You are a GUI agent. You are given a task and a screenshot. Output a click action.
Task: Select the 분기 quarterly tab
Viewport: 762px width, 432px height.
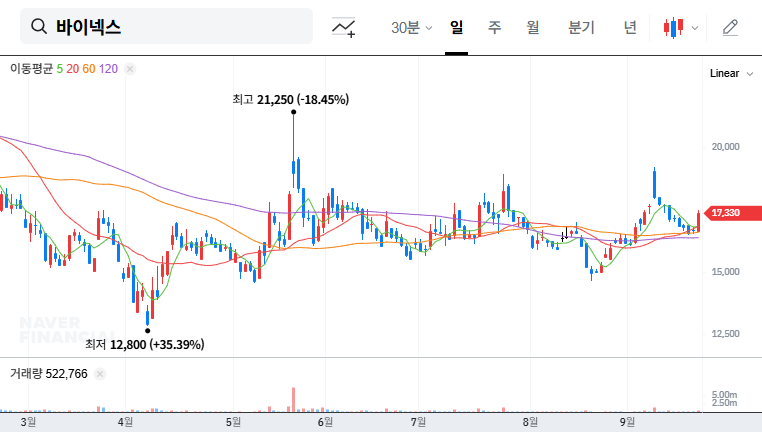(581, 27)
